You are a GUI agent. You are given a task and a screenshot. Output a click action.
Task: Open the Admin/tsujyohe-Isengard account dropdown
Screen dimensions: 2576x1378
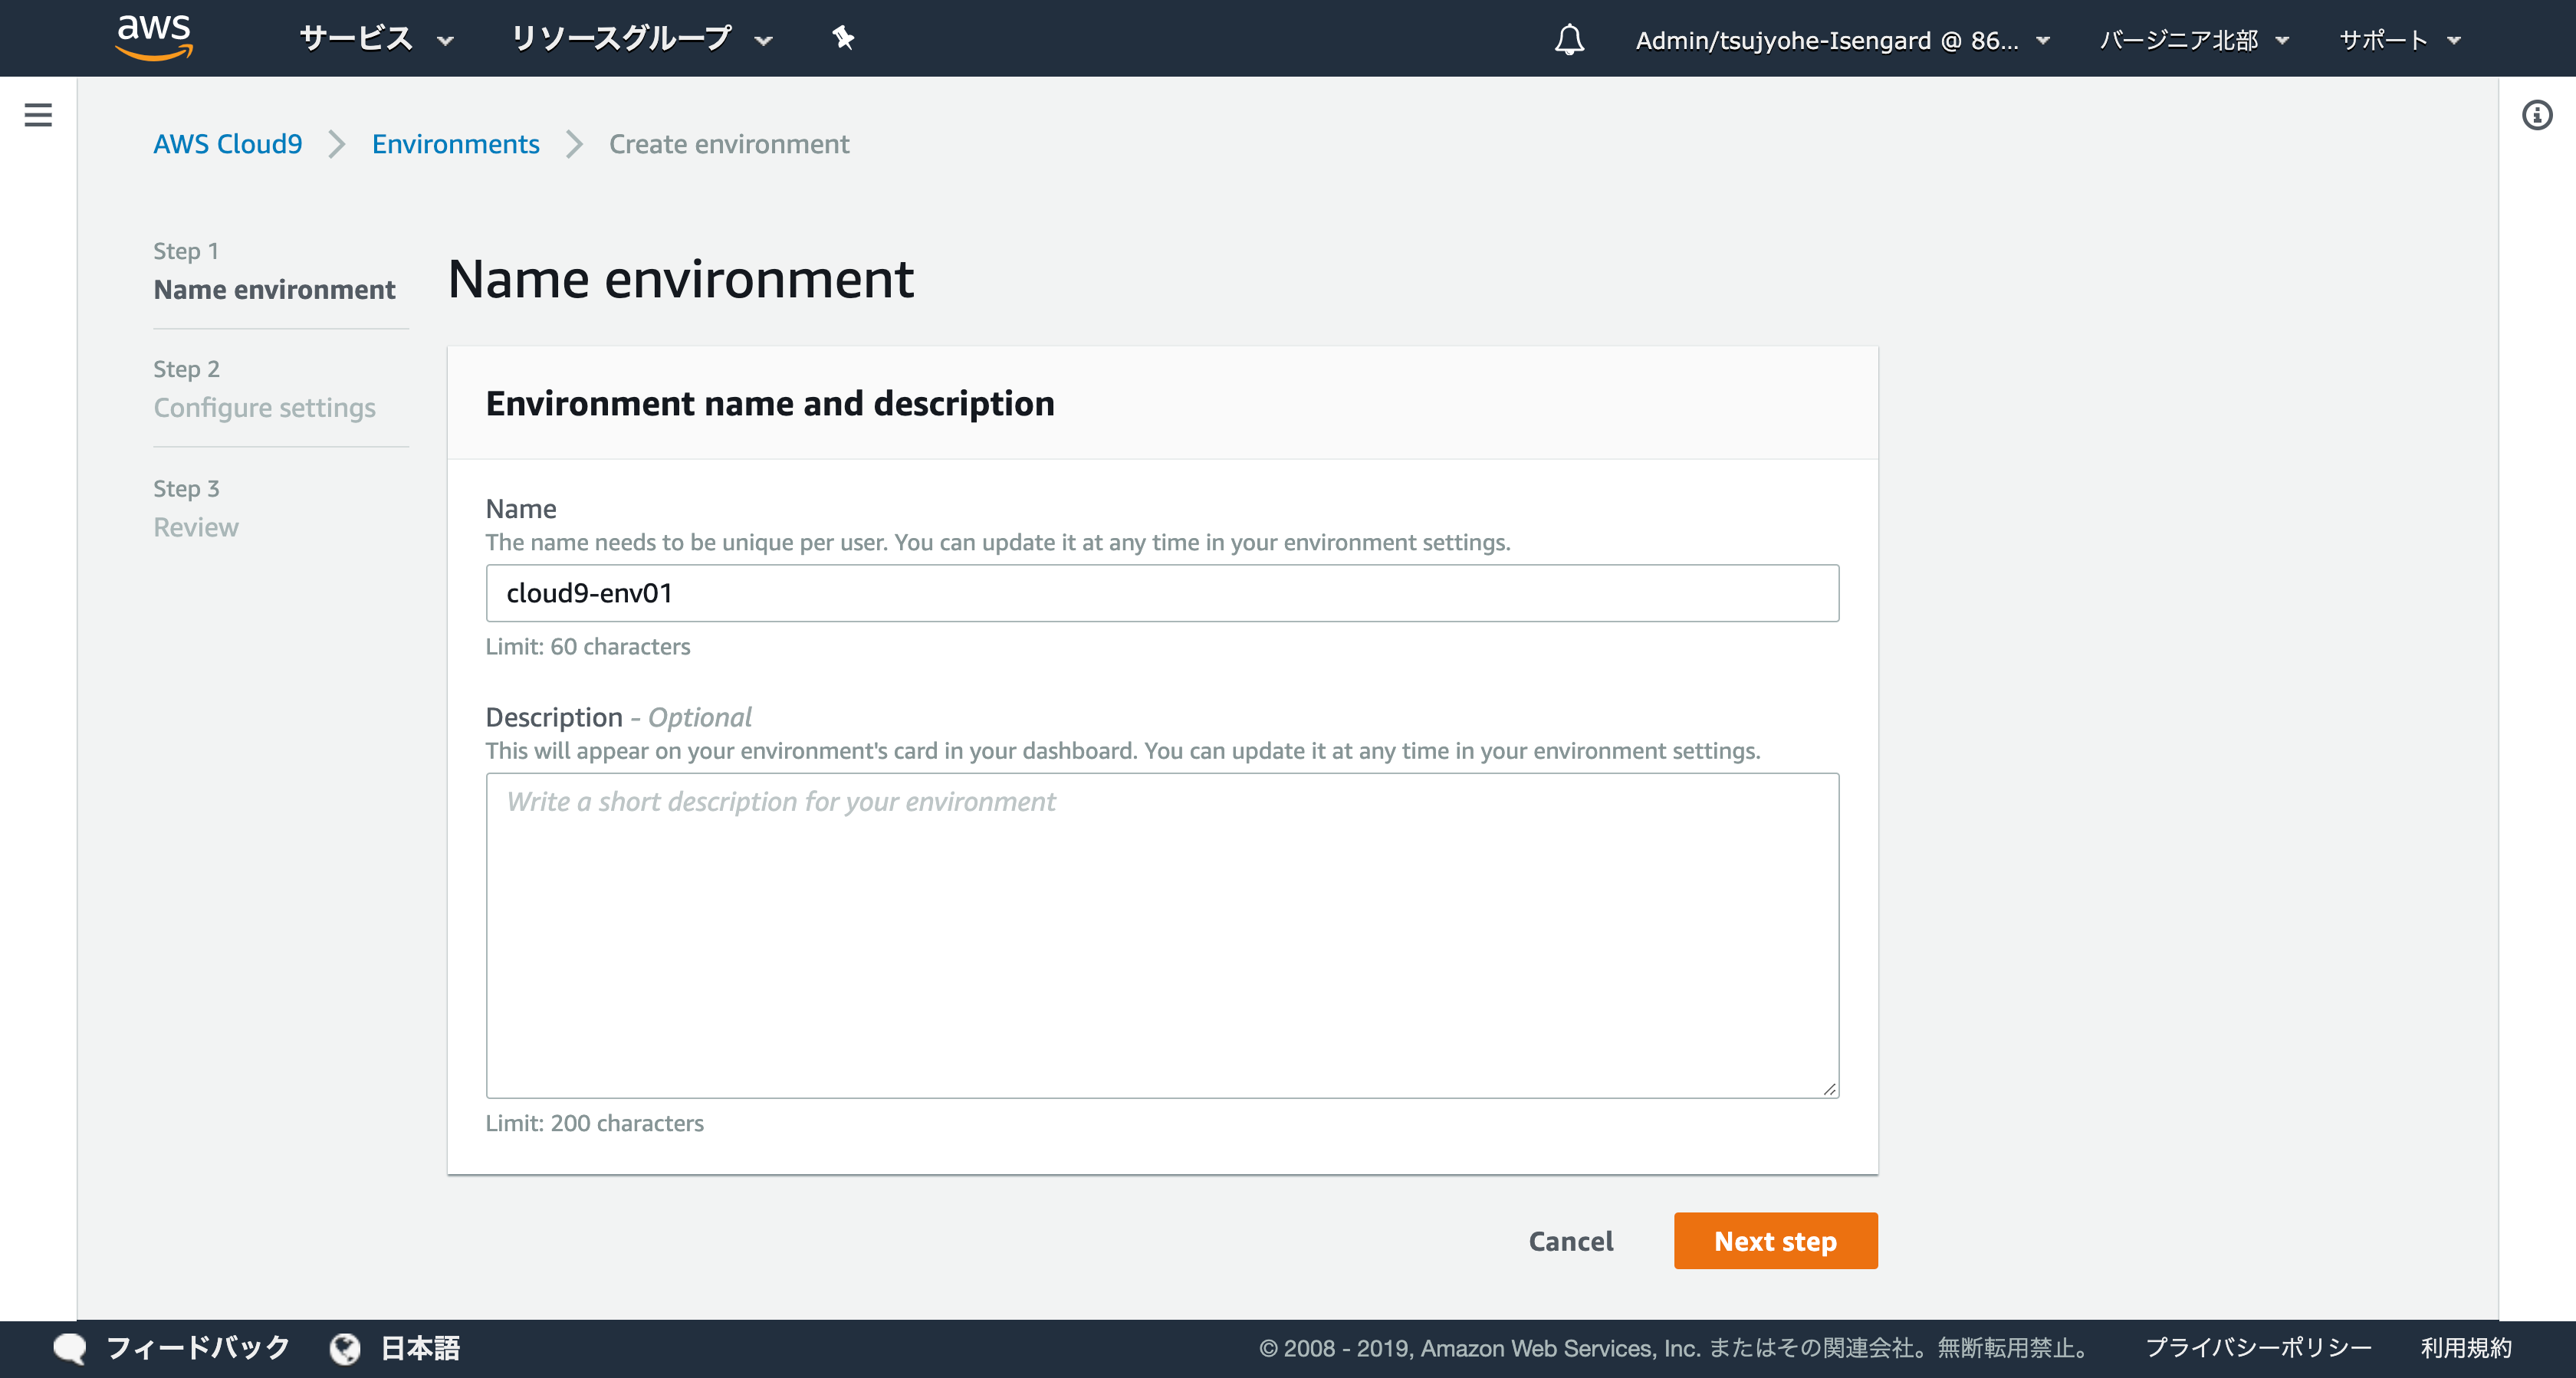1842,40
